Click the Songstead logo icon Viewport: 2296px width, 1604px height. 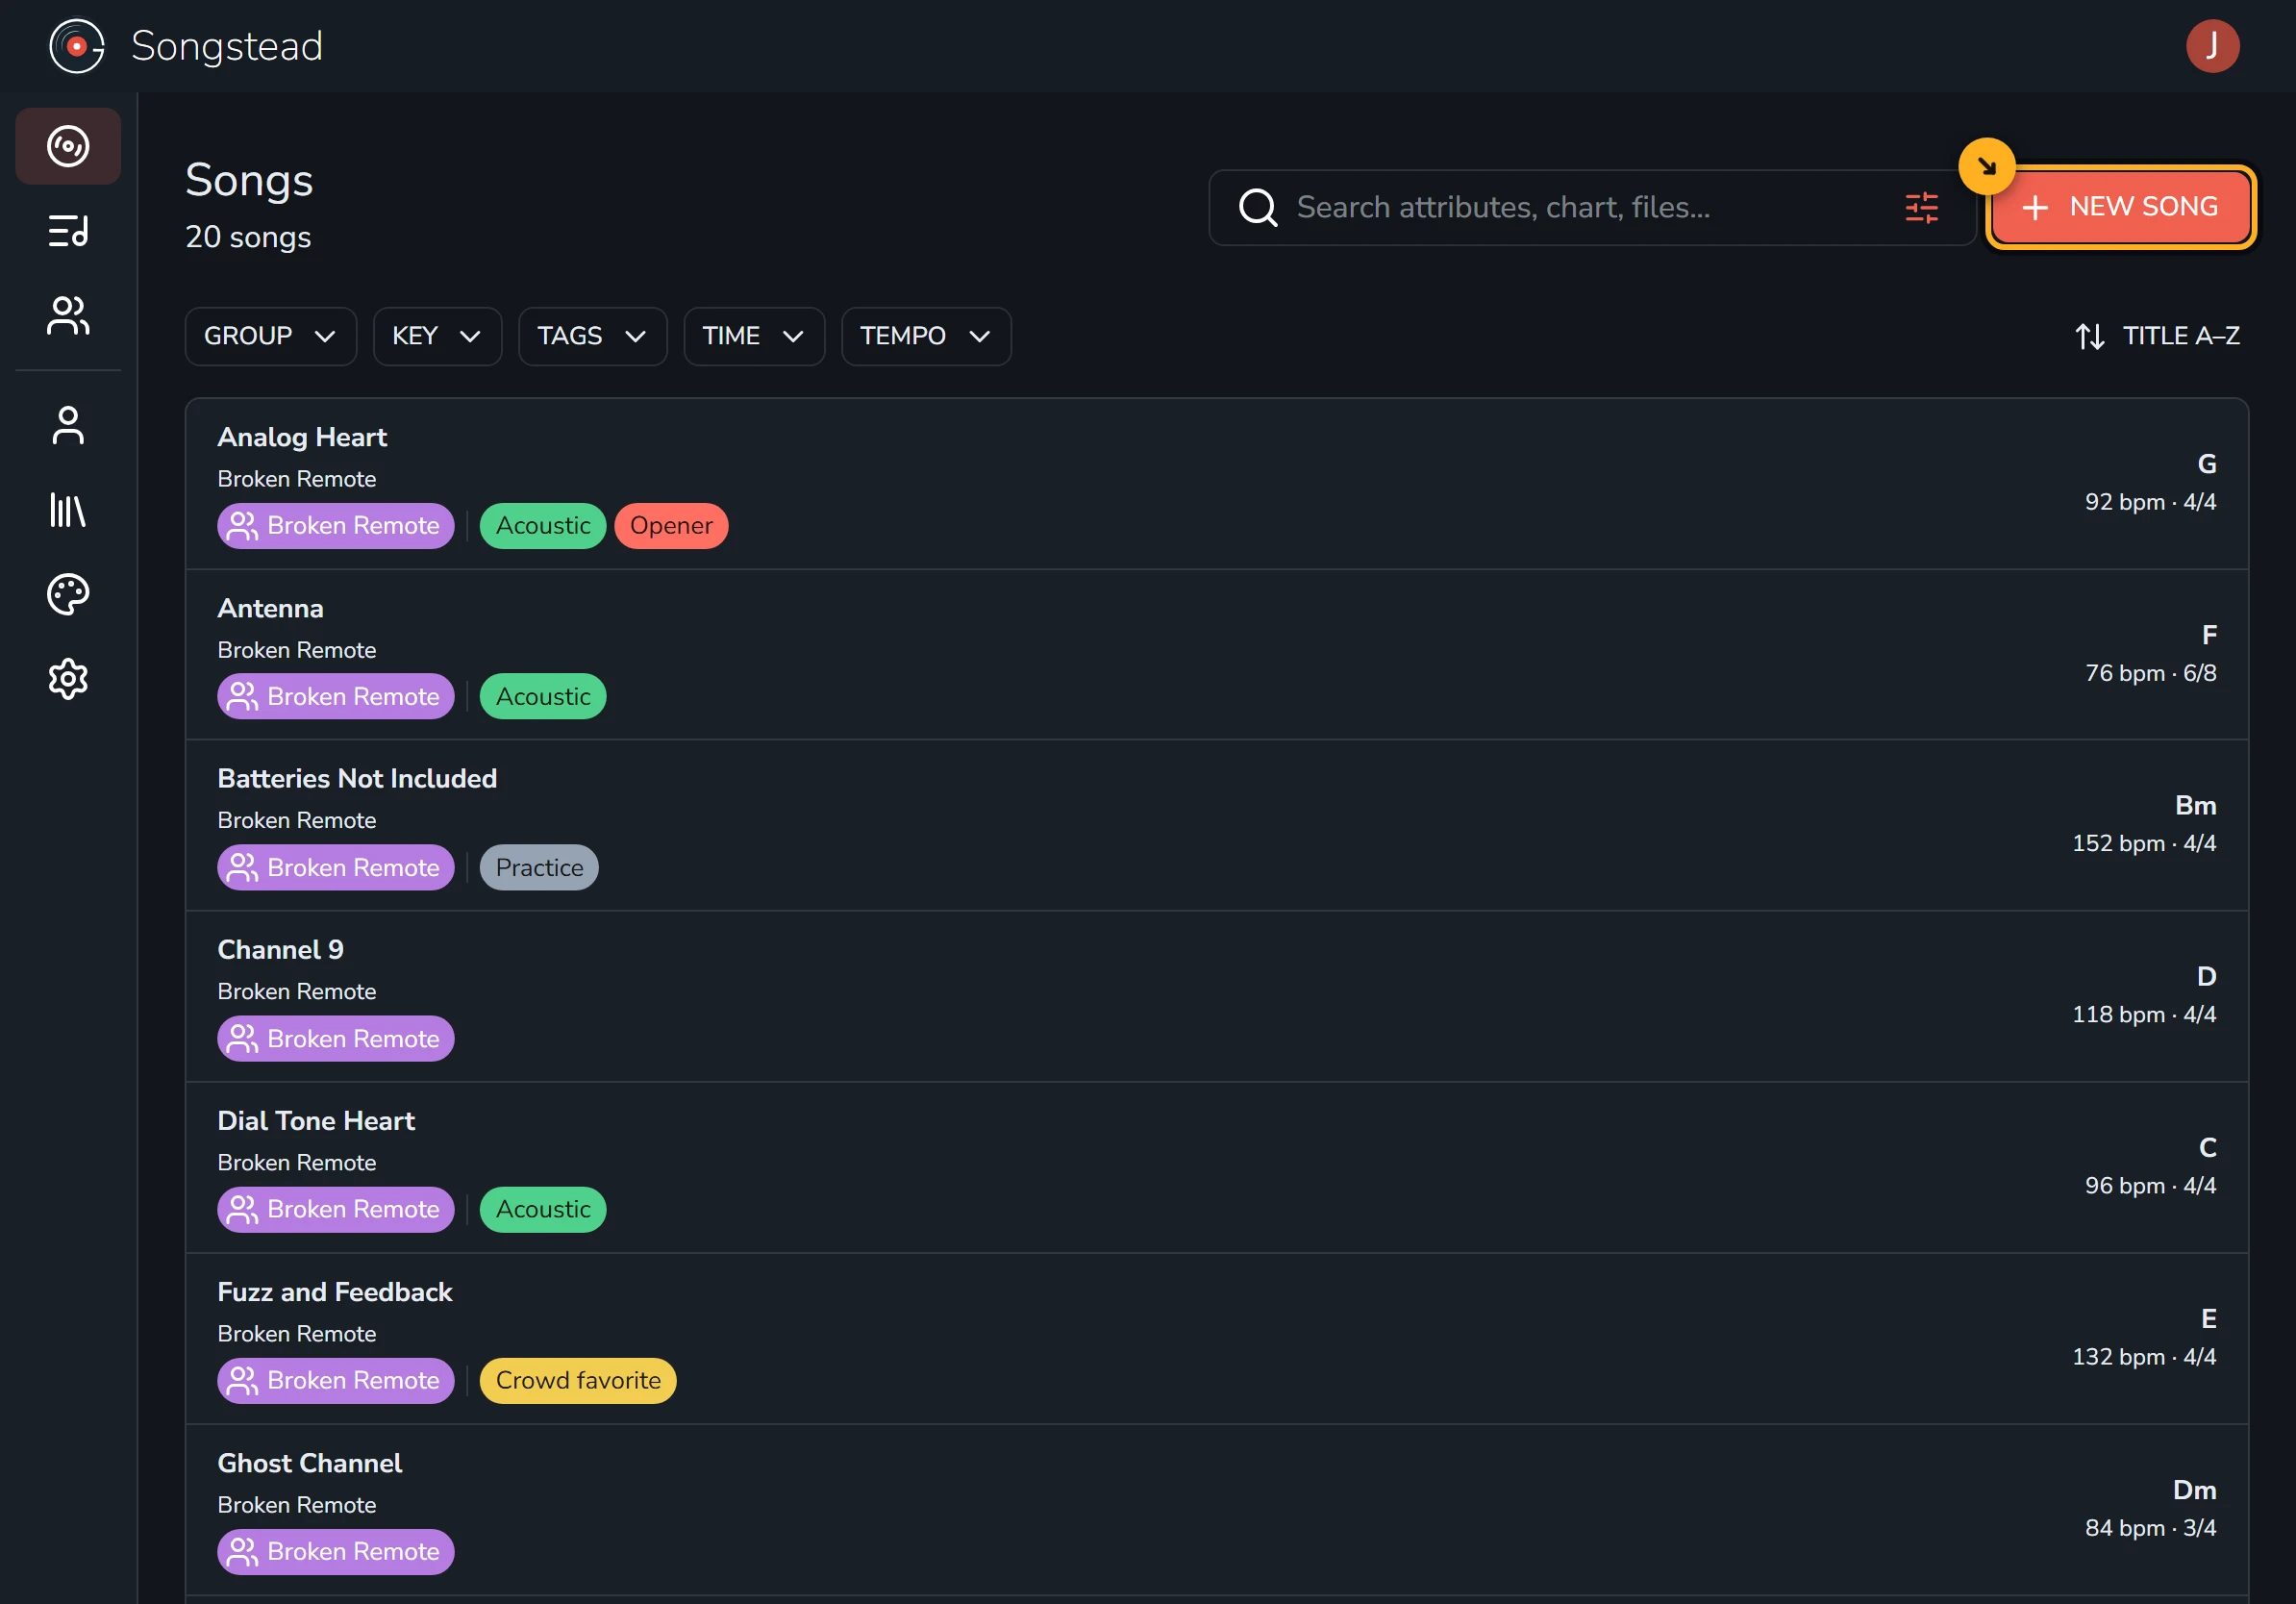(77, 46)
